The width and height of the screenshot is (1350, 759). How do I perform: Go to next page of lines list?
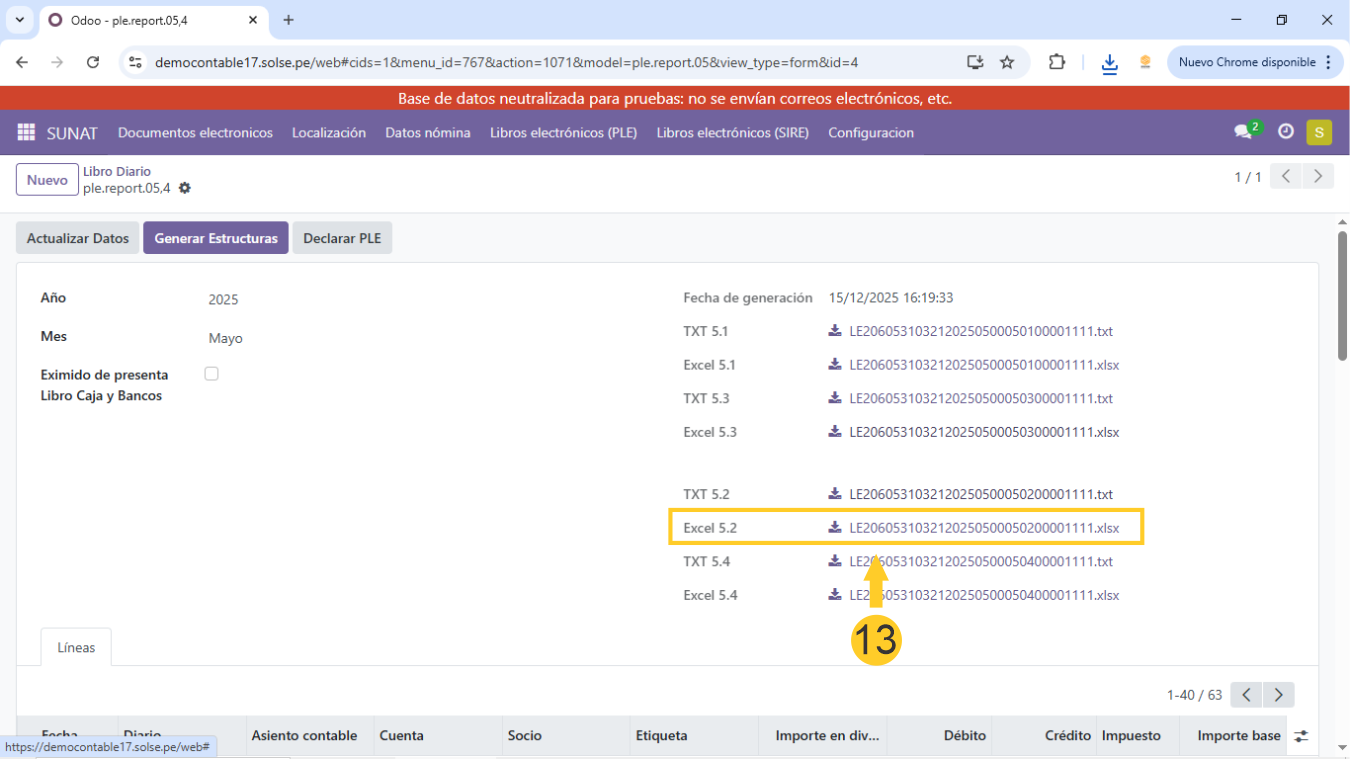[1278, 694]
